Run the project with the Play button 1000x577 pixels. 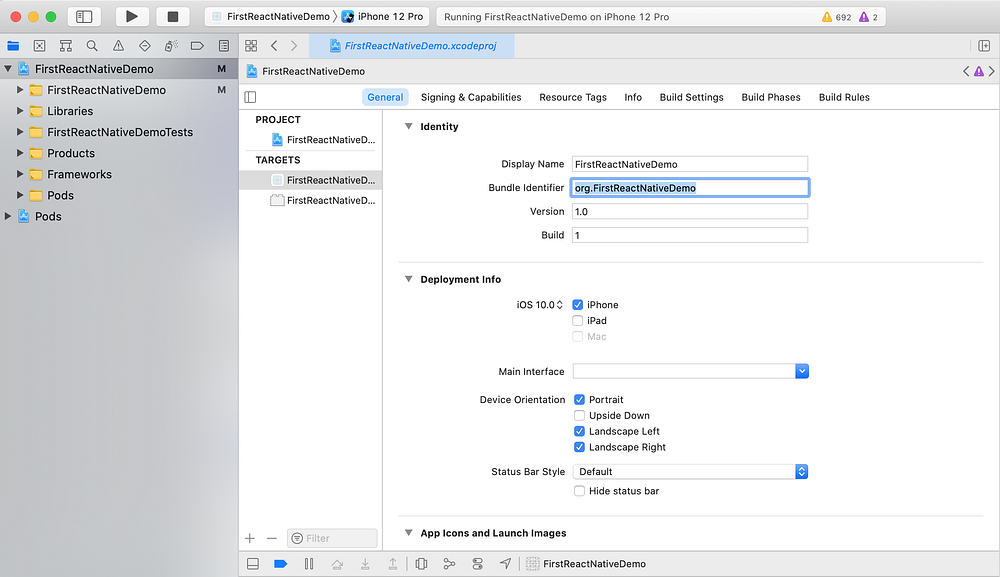[131, 17]
